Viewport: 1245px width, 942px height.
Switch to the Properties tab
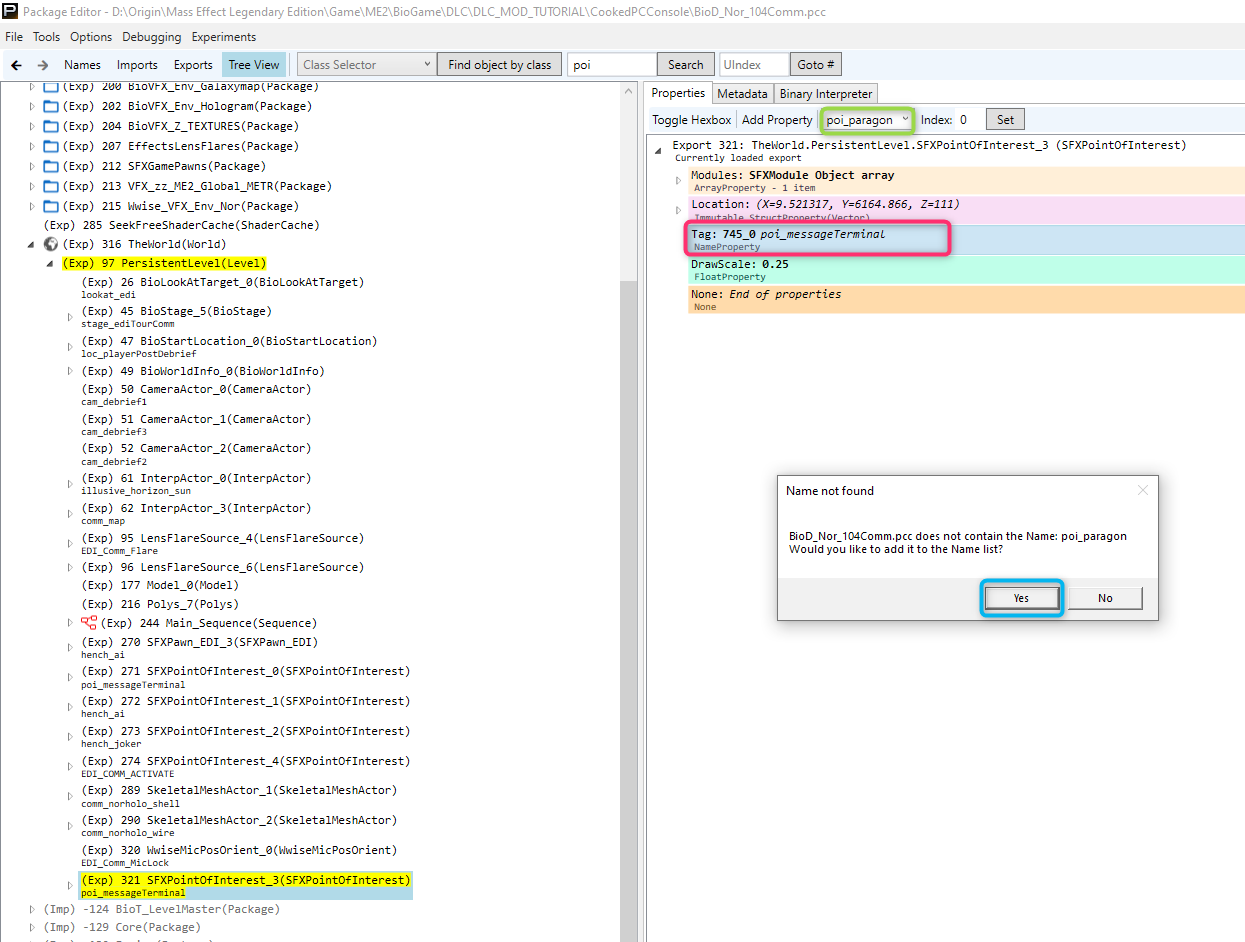click(679, 93)
